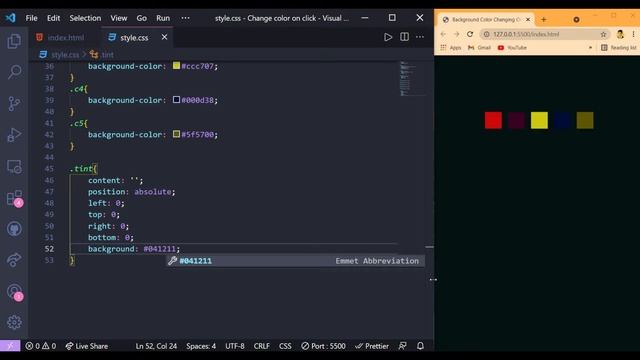Bookmark this page with star icon
The height and width of the screenshot is (360, 640).
tap(603, 34)
